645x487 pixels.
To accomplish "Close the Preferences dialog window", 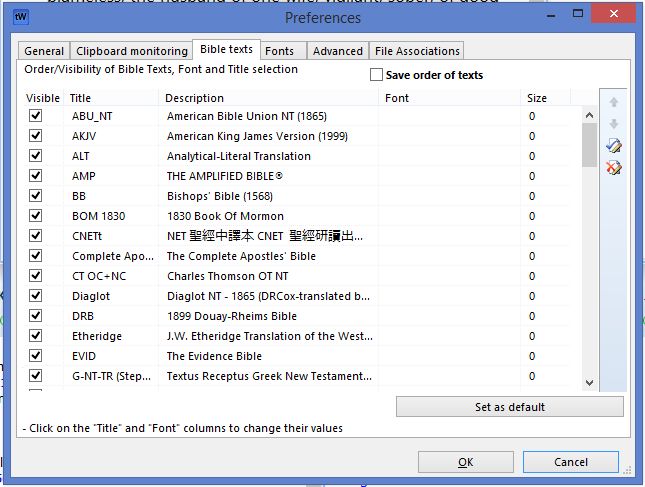I will pos(613,14).
